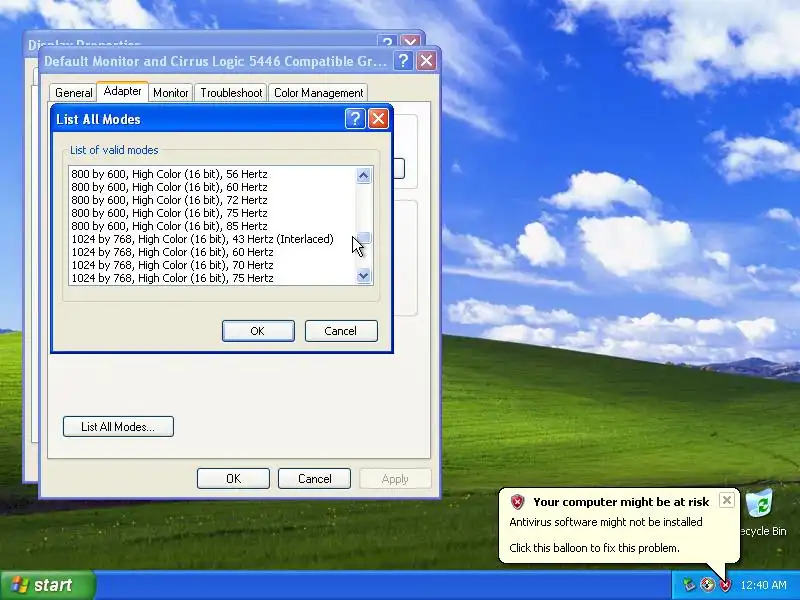The width and height of the screenshot is (800, 600).
Task: Click the scroll-down arrow in modes list
Action: (x=363, y=276)
